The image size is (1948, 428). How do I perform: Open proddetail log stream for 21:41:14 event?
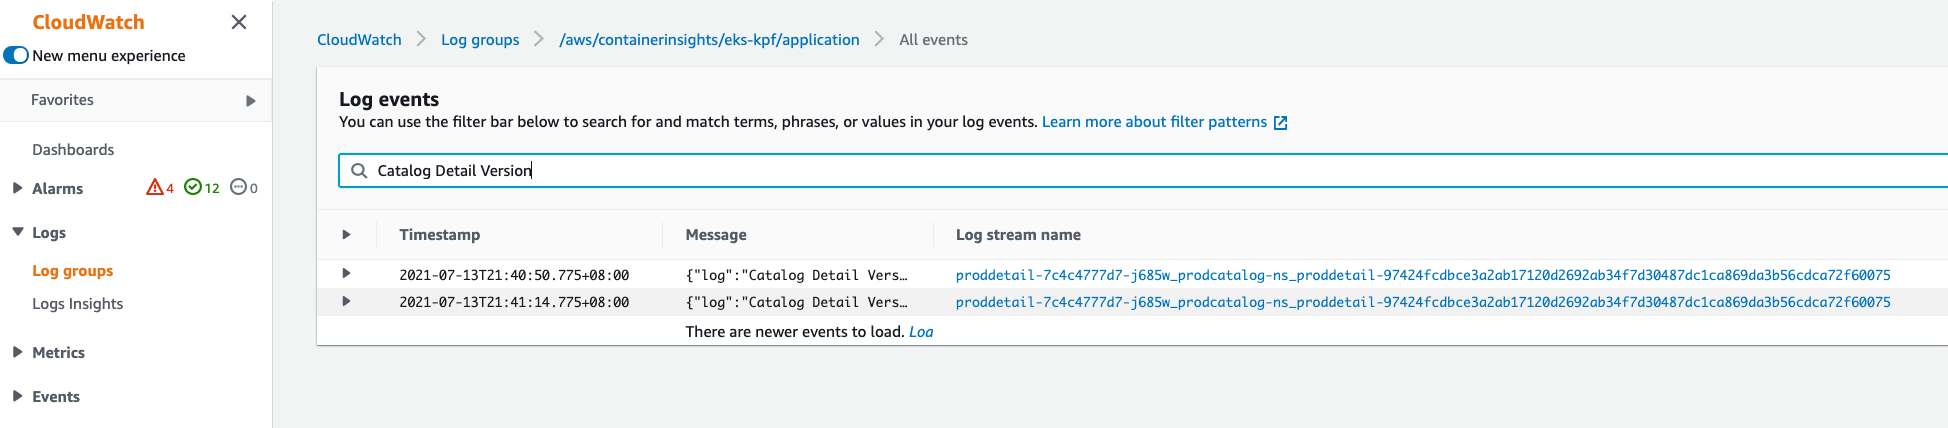[1423, 302]
